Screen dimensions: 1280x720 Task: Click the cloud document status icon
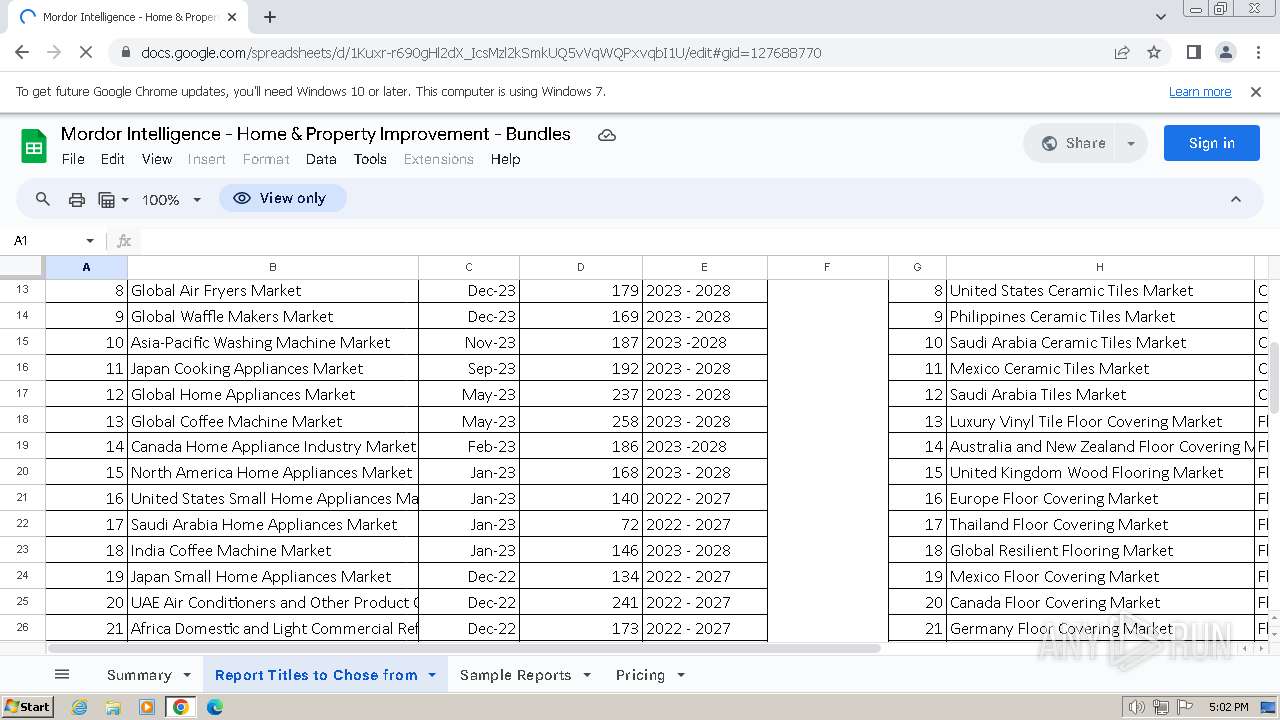point(607,135)
